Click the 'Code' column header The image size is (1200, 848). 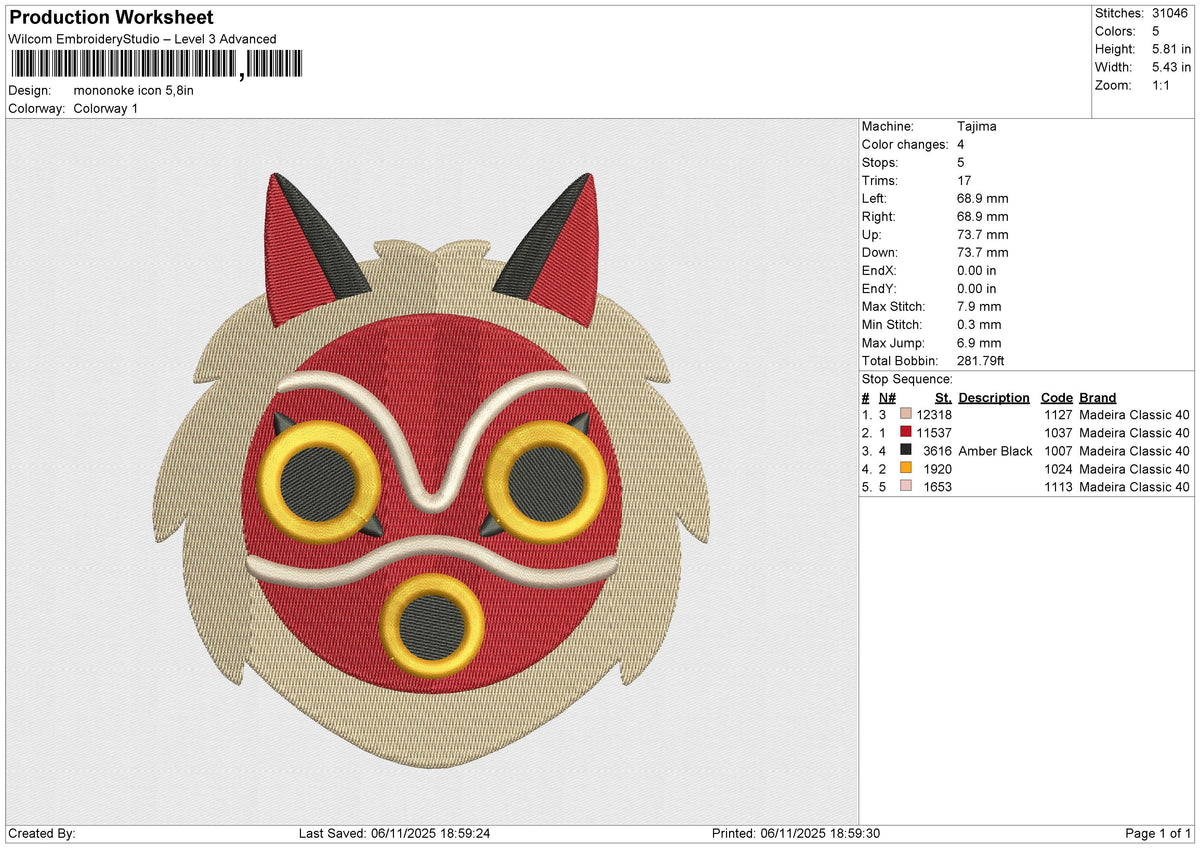point(1056,397)
